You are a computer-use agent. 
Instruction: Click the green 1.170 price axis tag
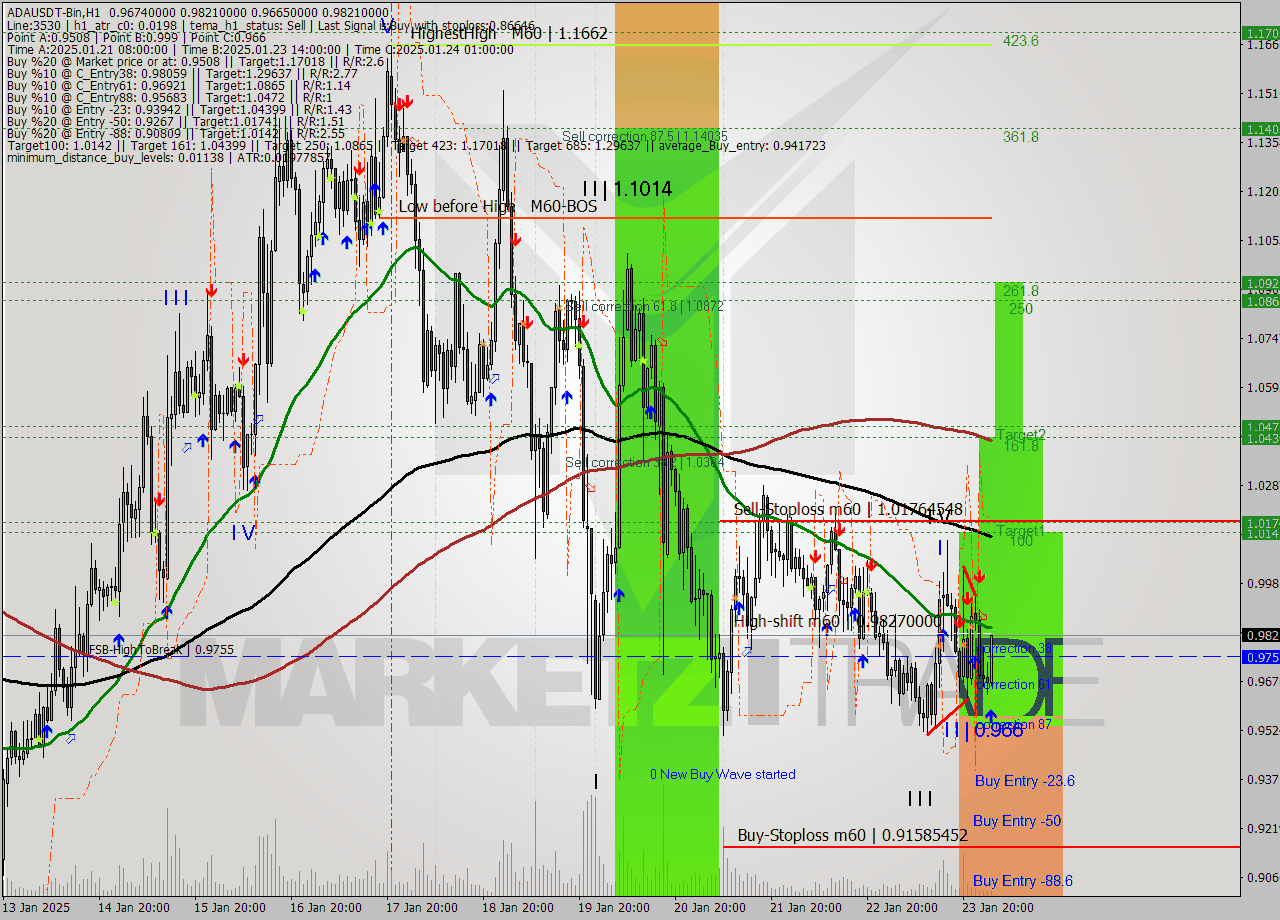pyautogui.click(x=1260, y=33)
